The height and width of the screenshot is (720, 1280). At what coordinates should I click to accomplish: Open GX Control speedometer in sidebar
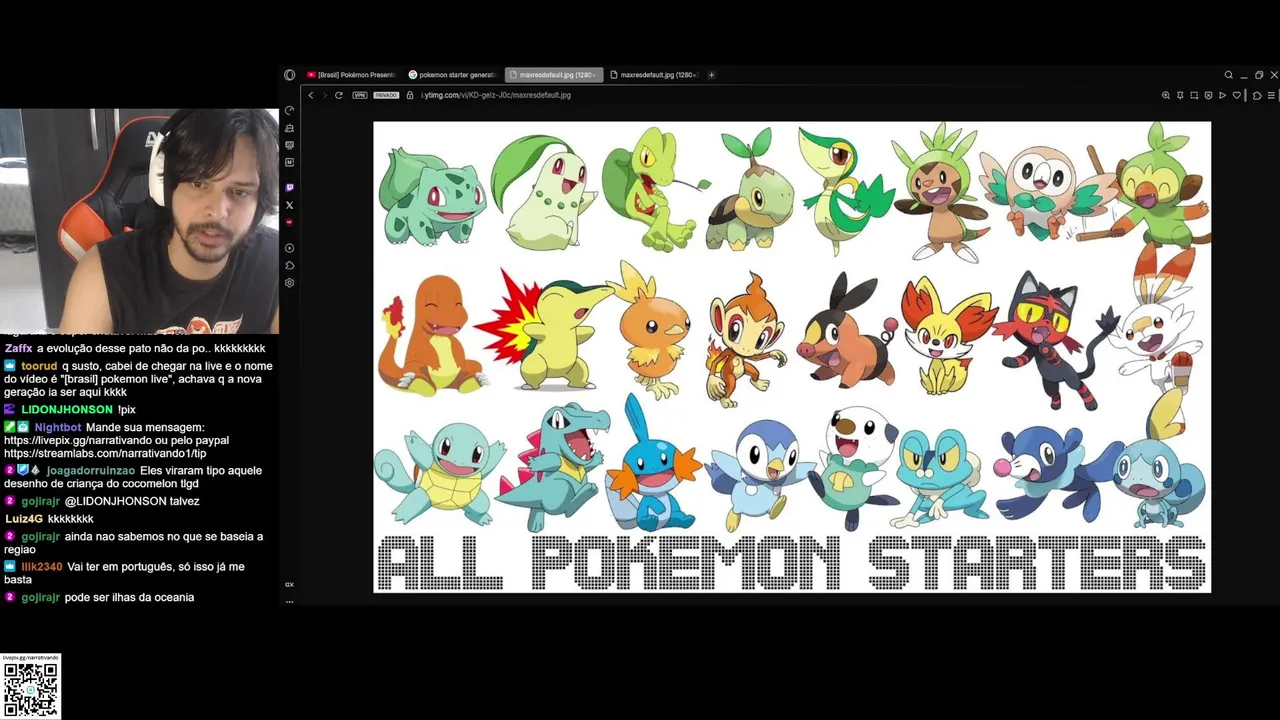click(x=289, y=111)
